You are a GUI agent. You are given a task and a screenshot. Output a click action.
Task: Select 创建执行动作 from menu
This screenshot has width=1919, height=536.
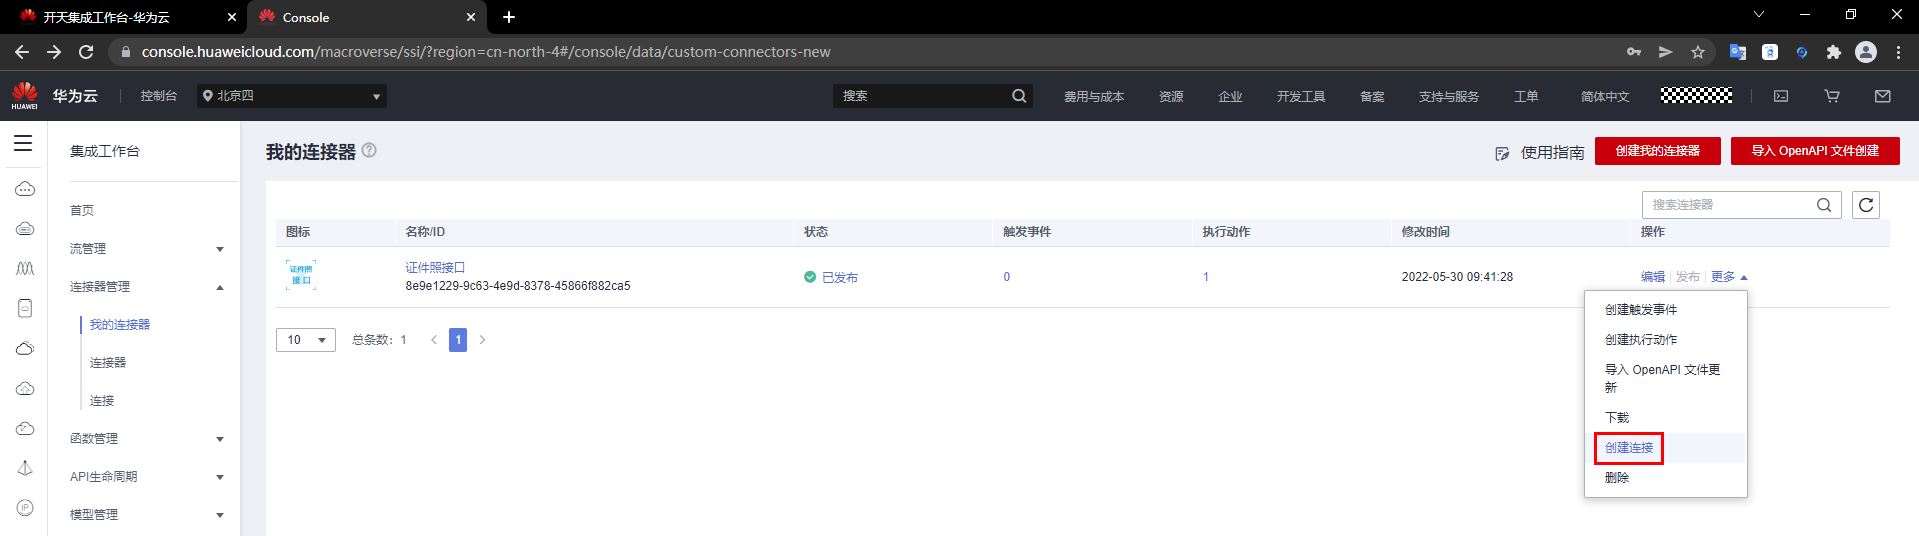coord(1666,340)
